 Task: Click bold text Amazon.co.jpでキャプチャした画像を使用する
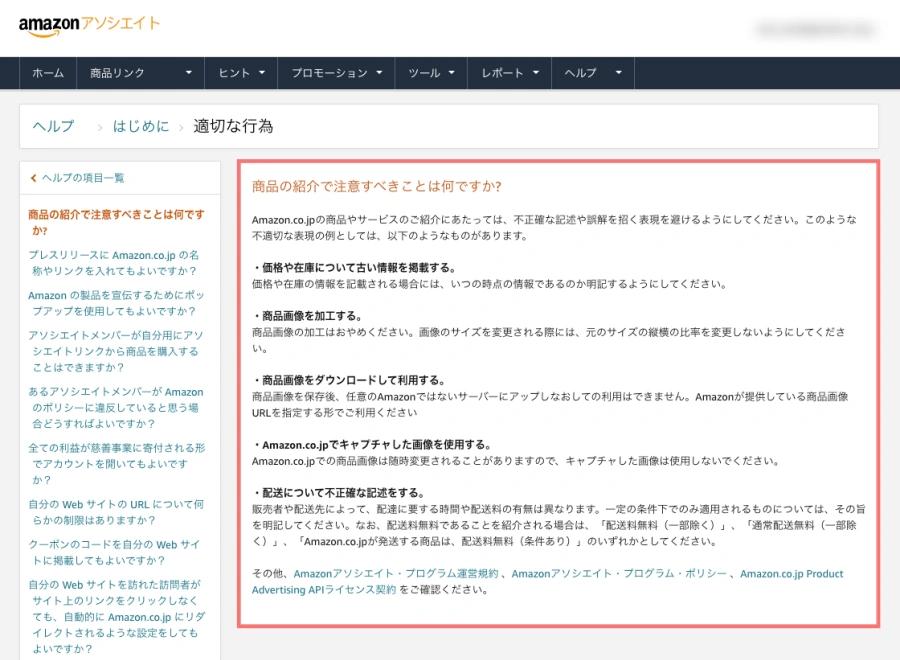click(377, 444)
